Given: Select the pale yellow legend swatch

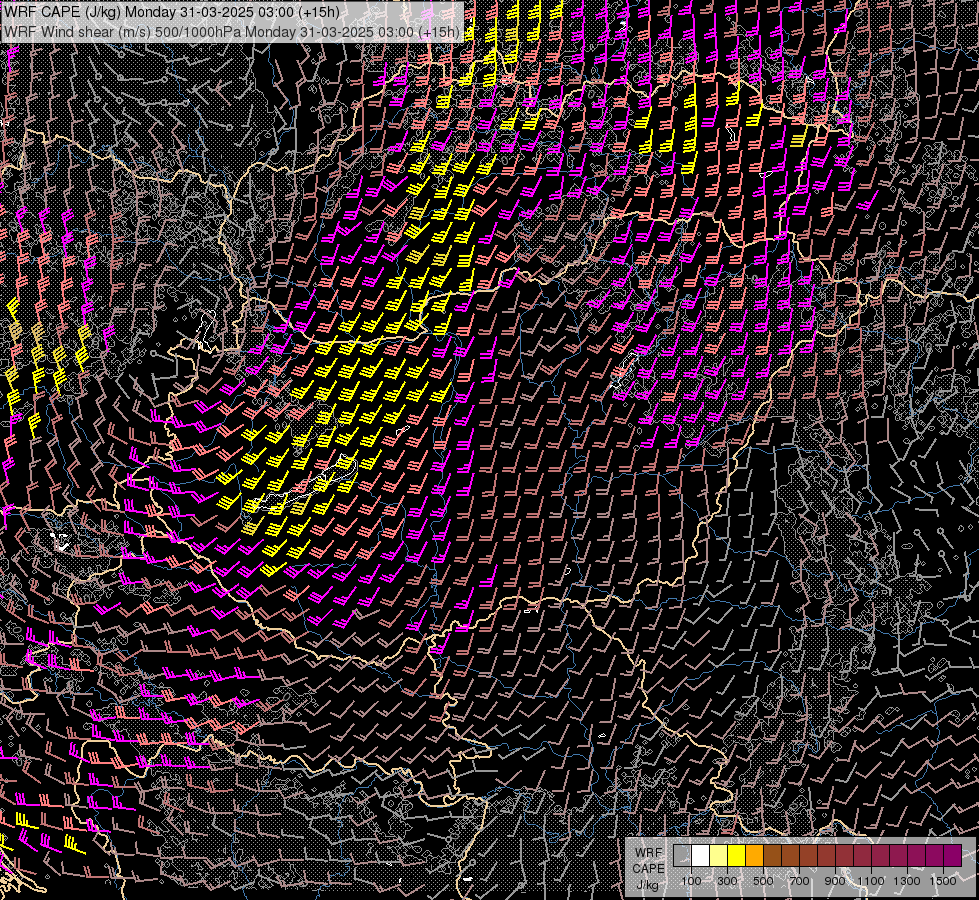Looking at the screenshot, I should point(719,855).
